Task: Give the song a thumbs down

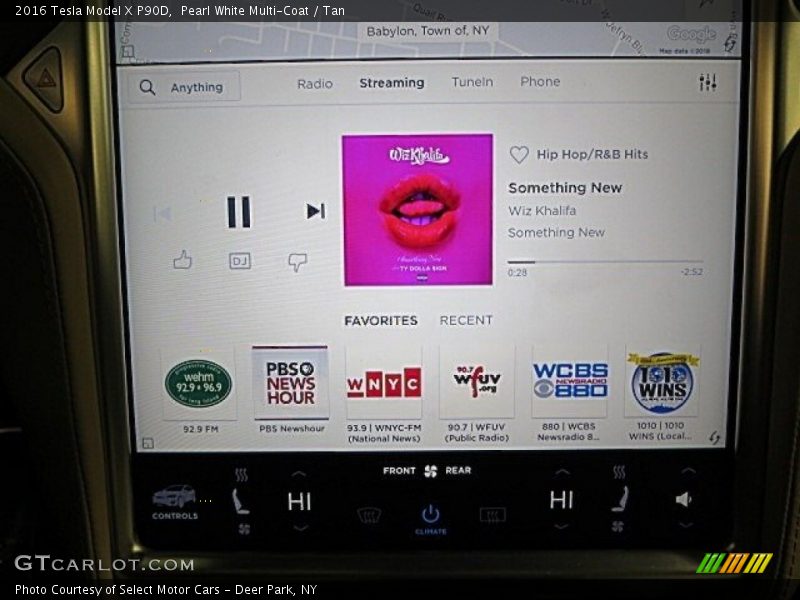Action: (297, 262)
